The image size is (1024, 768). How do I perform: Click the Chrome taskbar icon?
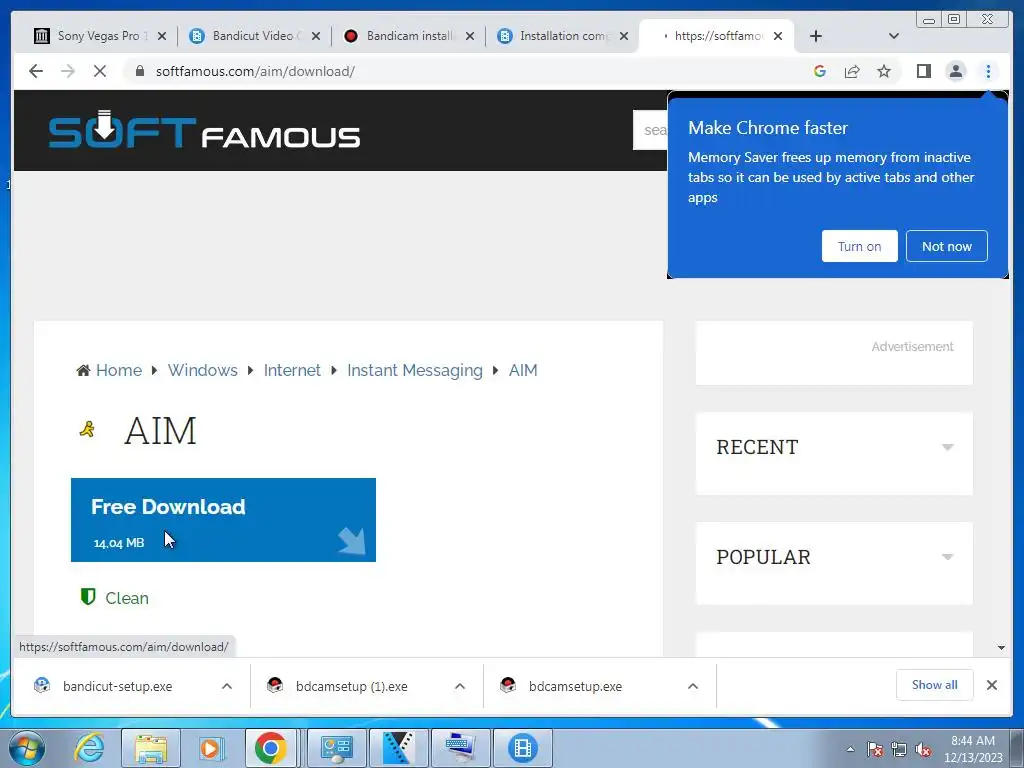271,748
